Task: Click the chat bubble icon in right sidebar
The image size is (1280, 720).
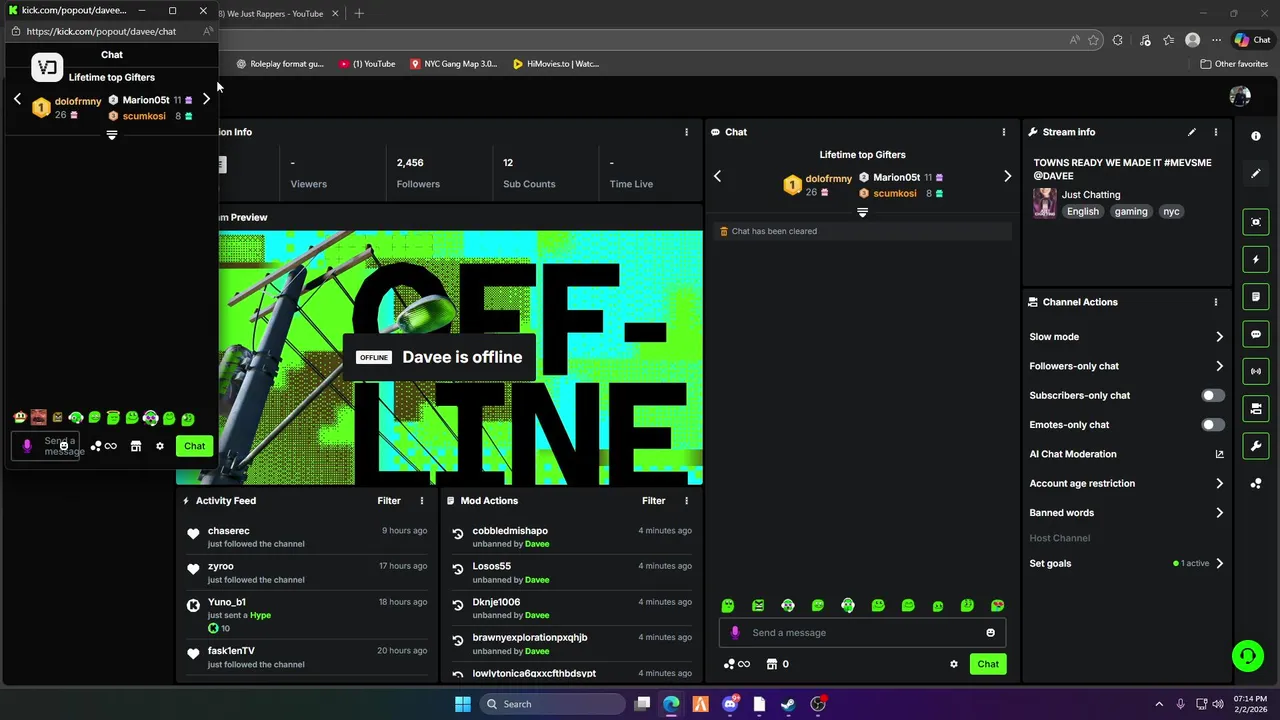Action: [1256, 334]
